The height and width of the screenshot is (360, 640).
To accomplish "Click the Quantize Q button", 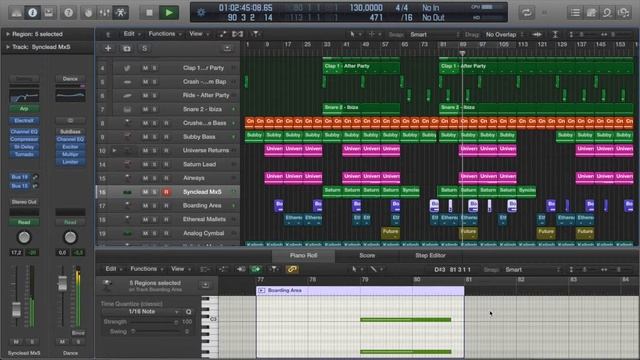I will click(189, 312).
